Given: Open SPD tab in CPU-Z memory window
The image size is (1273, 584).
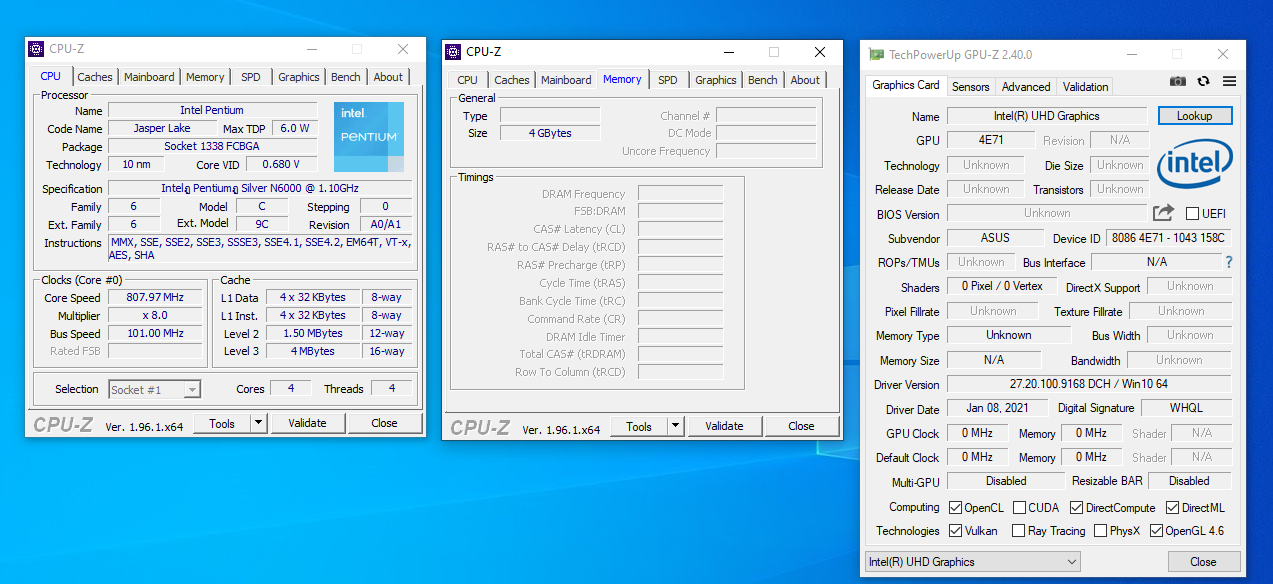Looking at the screenshot, I should point(668,80).
